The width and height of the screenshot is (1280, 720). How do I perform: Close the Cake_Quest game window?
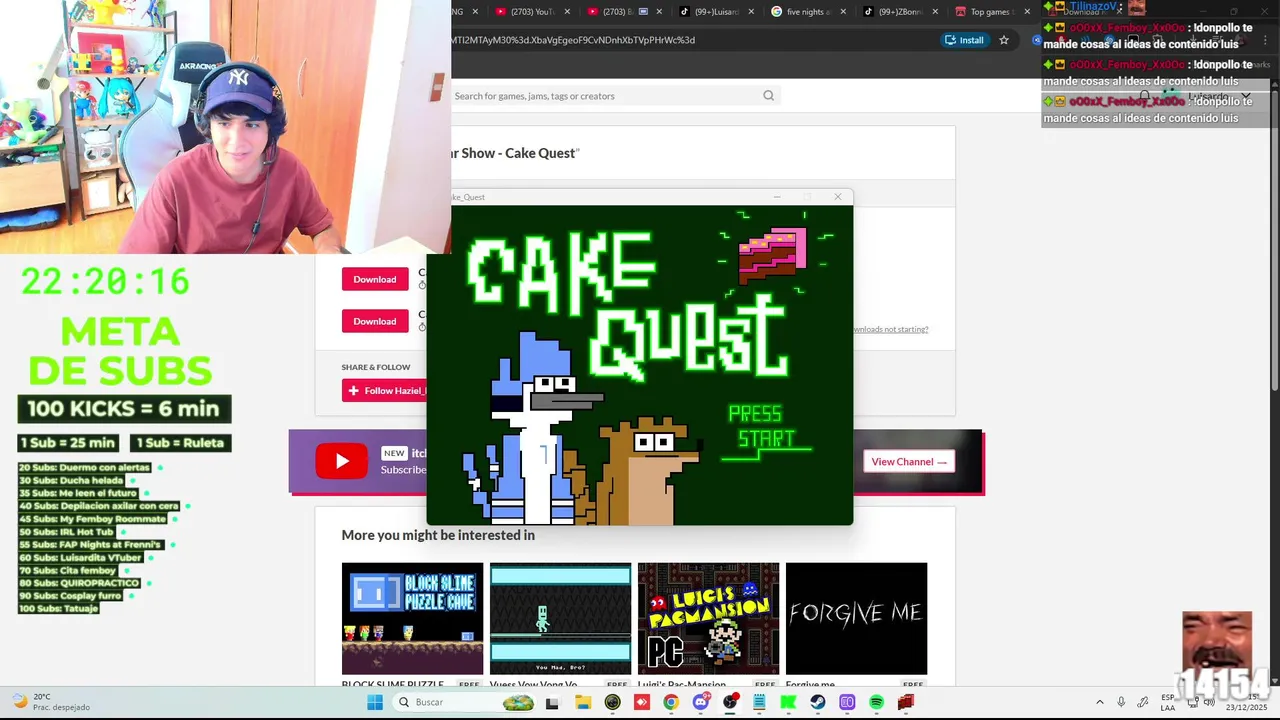(x=838, y=197)
